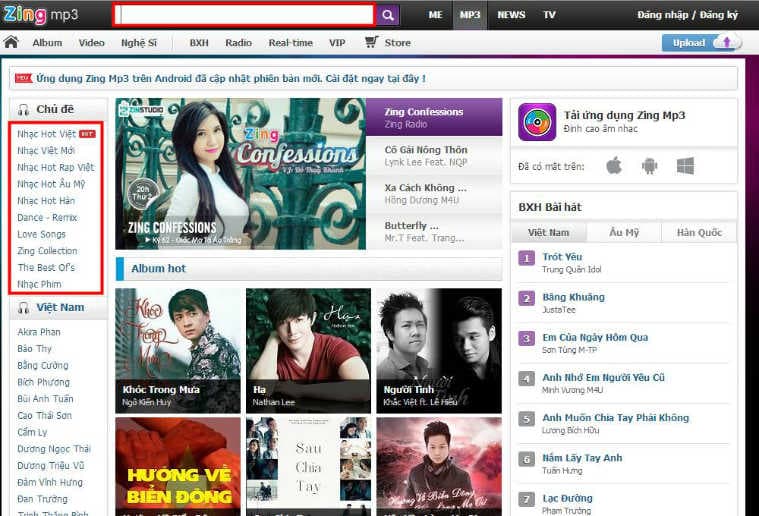Select Cô Gái Nông Thôn in banner list
Viewport: 759px width, 516px height.
(426, 150)
